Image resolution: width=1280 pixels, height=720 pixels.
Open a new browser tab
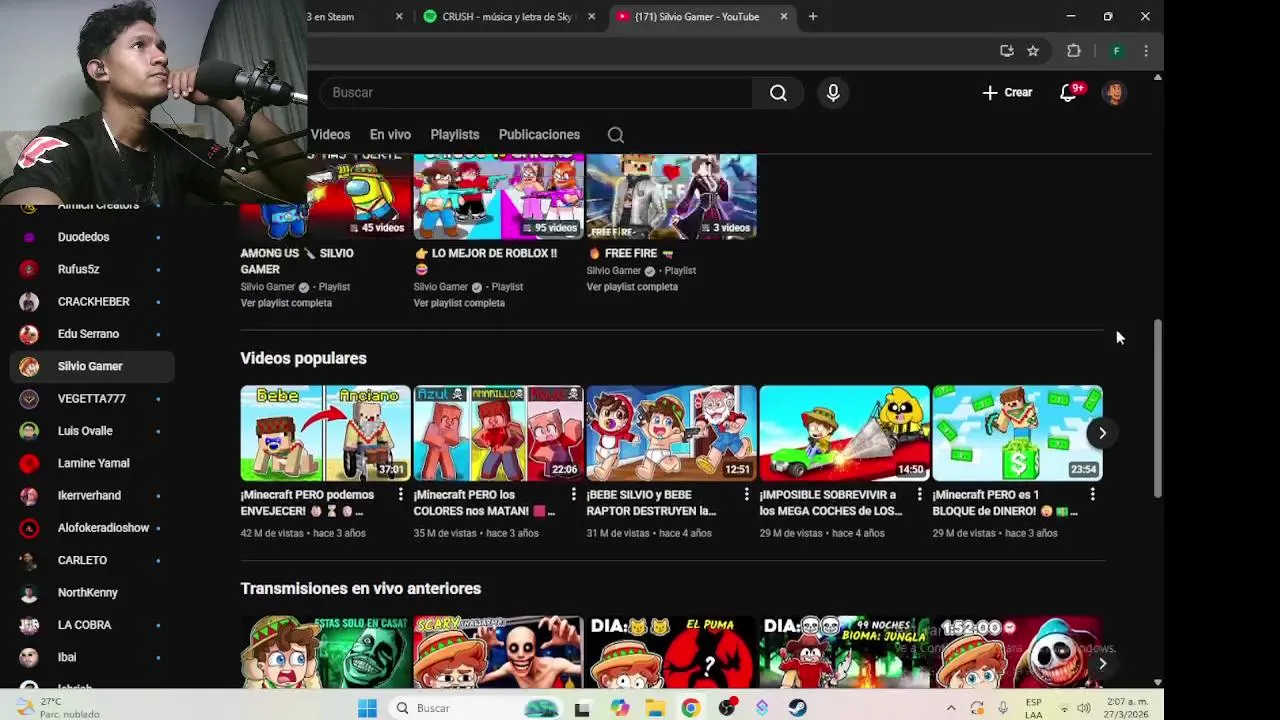click(813, 17)
